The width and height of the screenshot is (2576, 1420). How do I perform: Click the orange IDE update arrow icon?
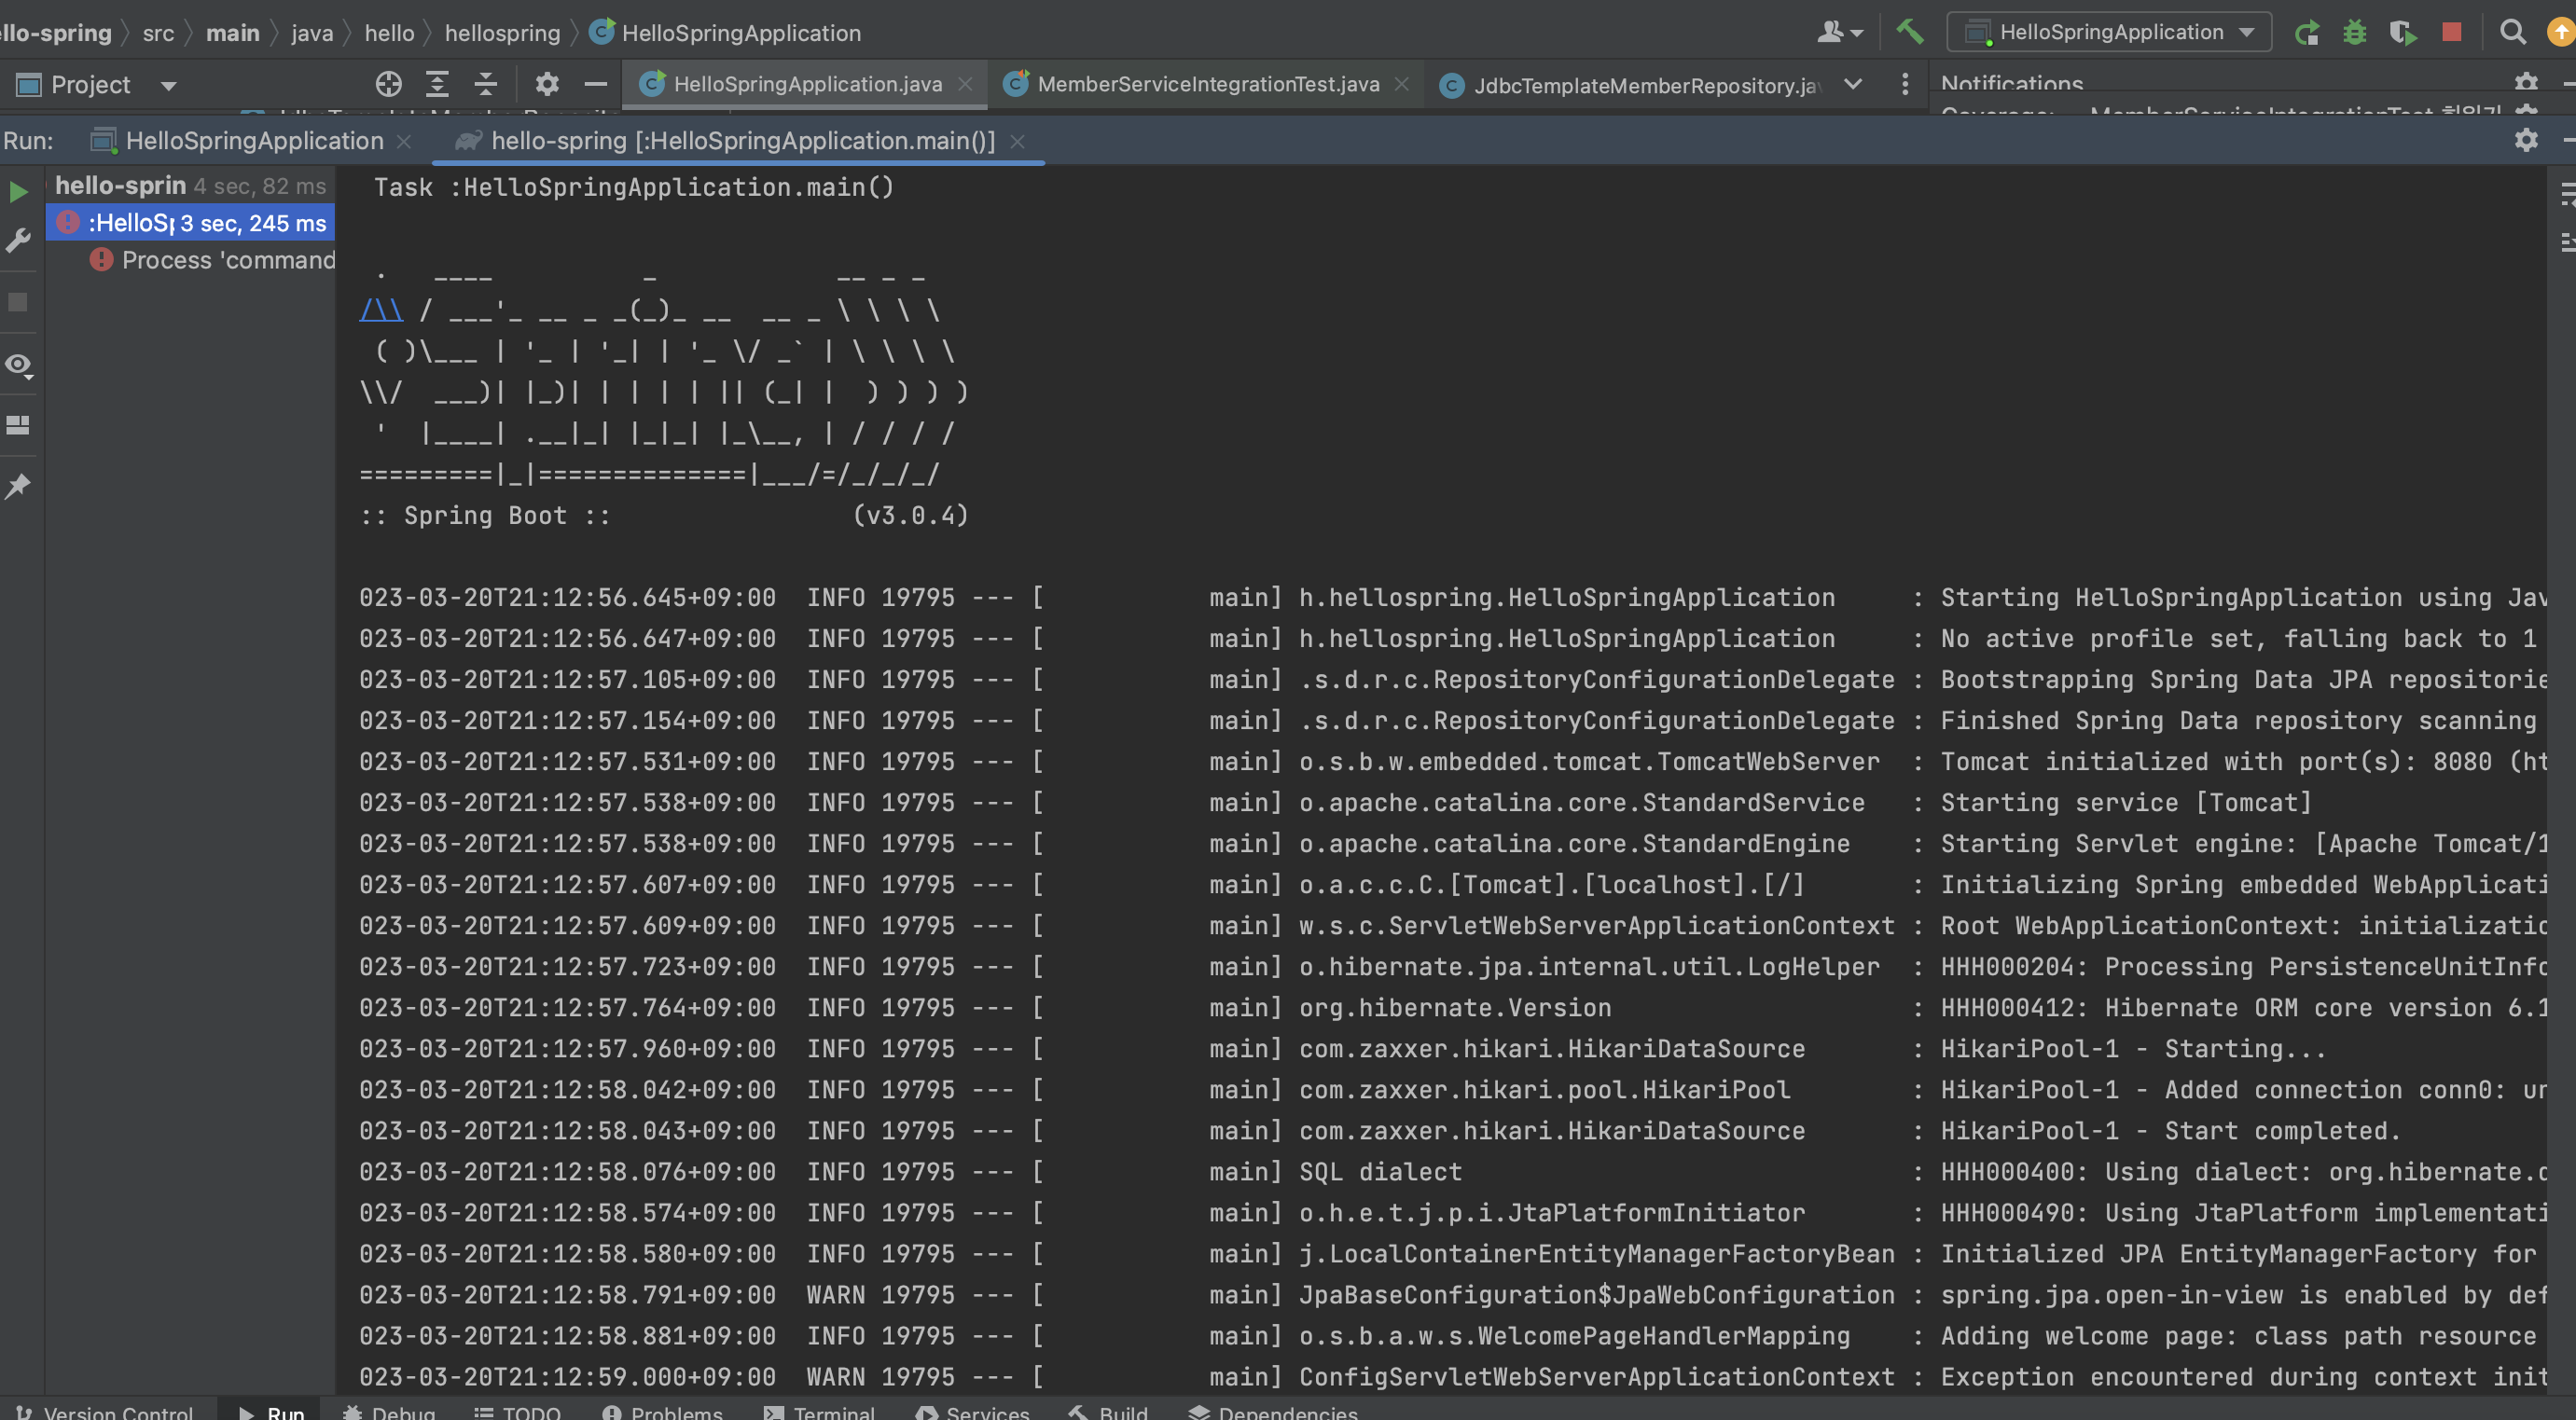pos(2562,32)
